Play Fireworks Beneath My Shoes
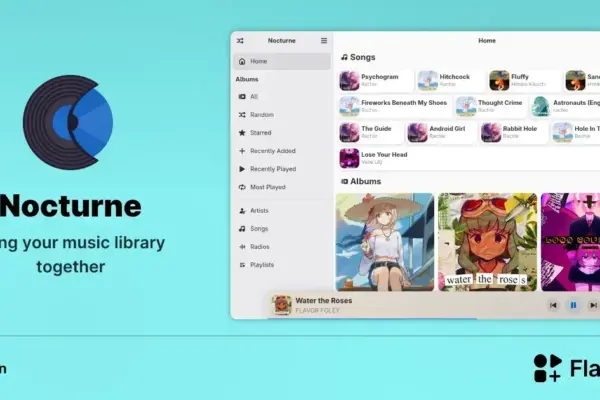This screenshot has width=600, height=400. pyautogui.click(x=395, y=106)
